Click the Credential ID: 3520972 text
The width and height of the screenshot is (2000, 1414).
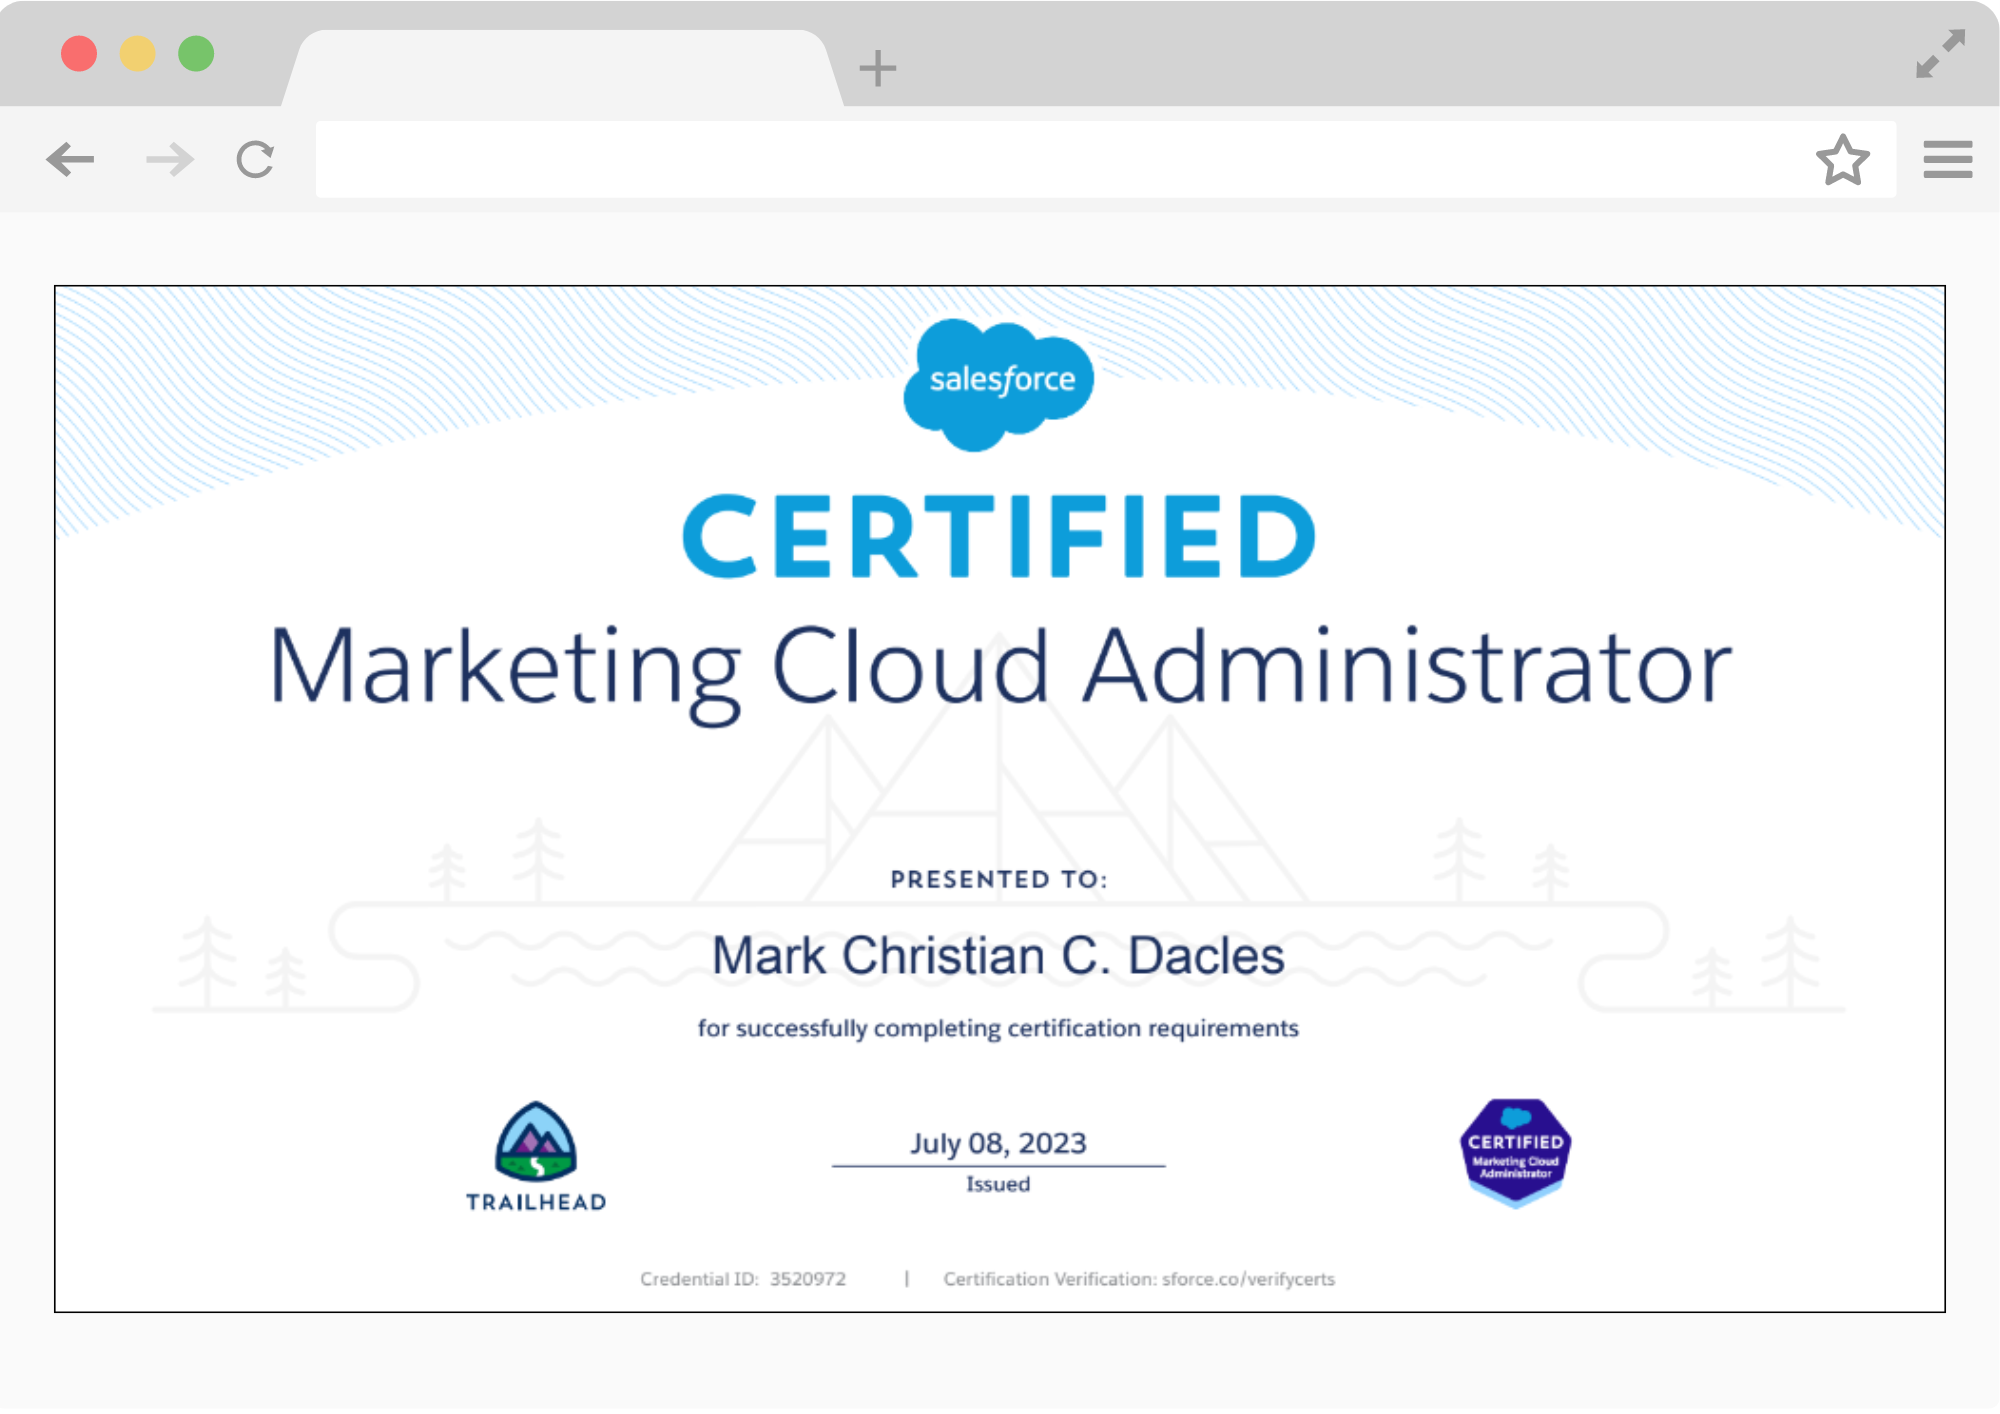(743, 1279)
